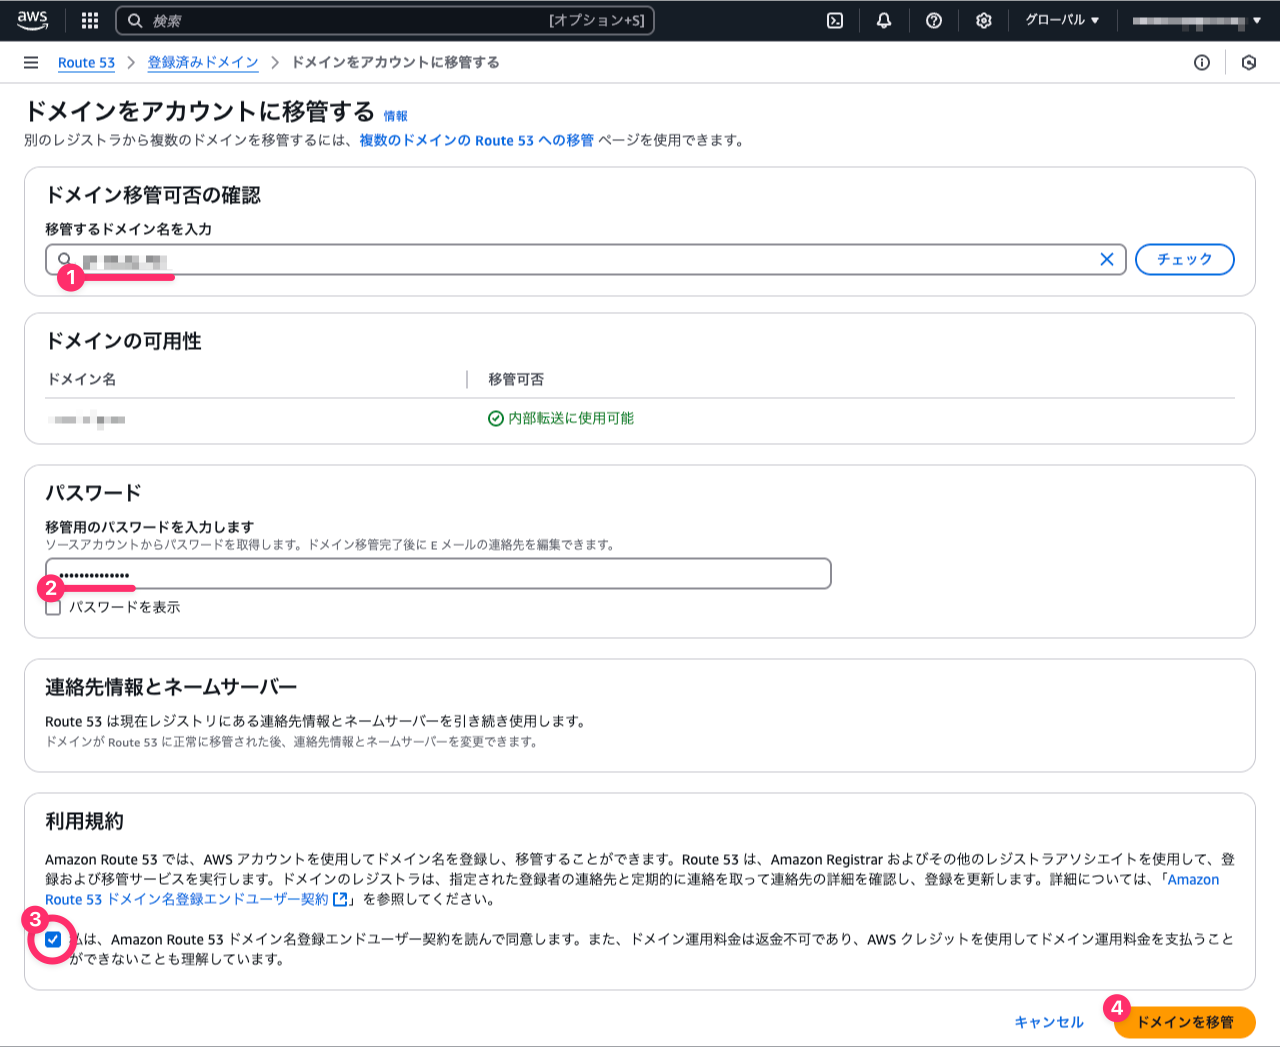Open the settings gear icon
Image resolution: width=1280 pixels, height=1047 pixels.
tap(984, 20)
